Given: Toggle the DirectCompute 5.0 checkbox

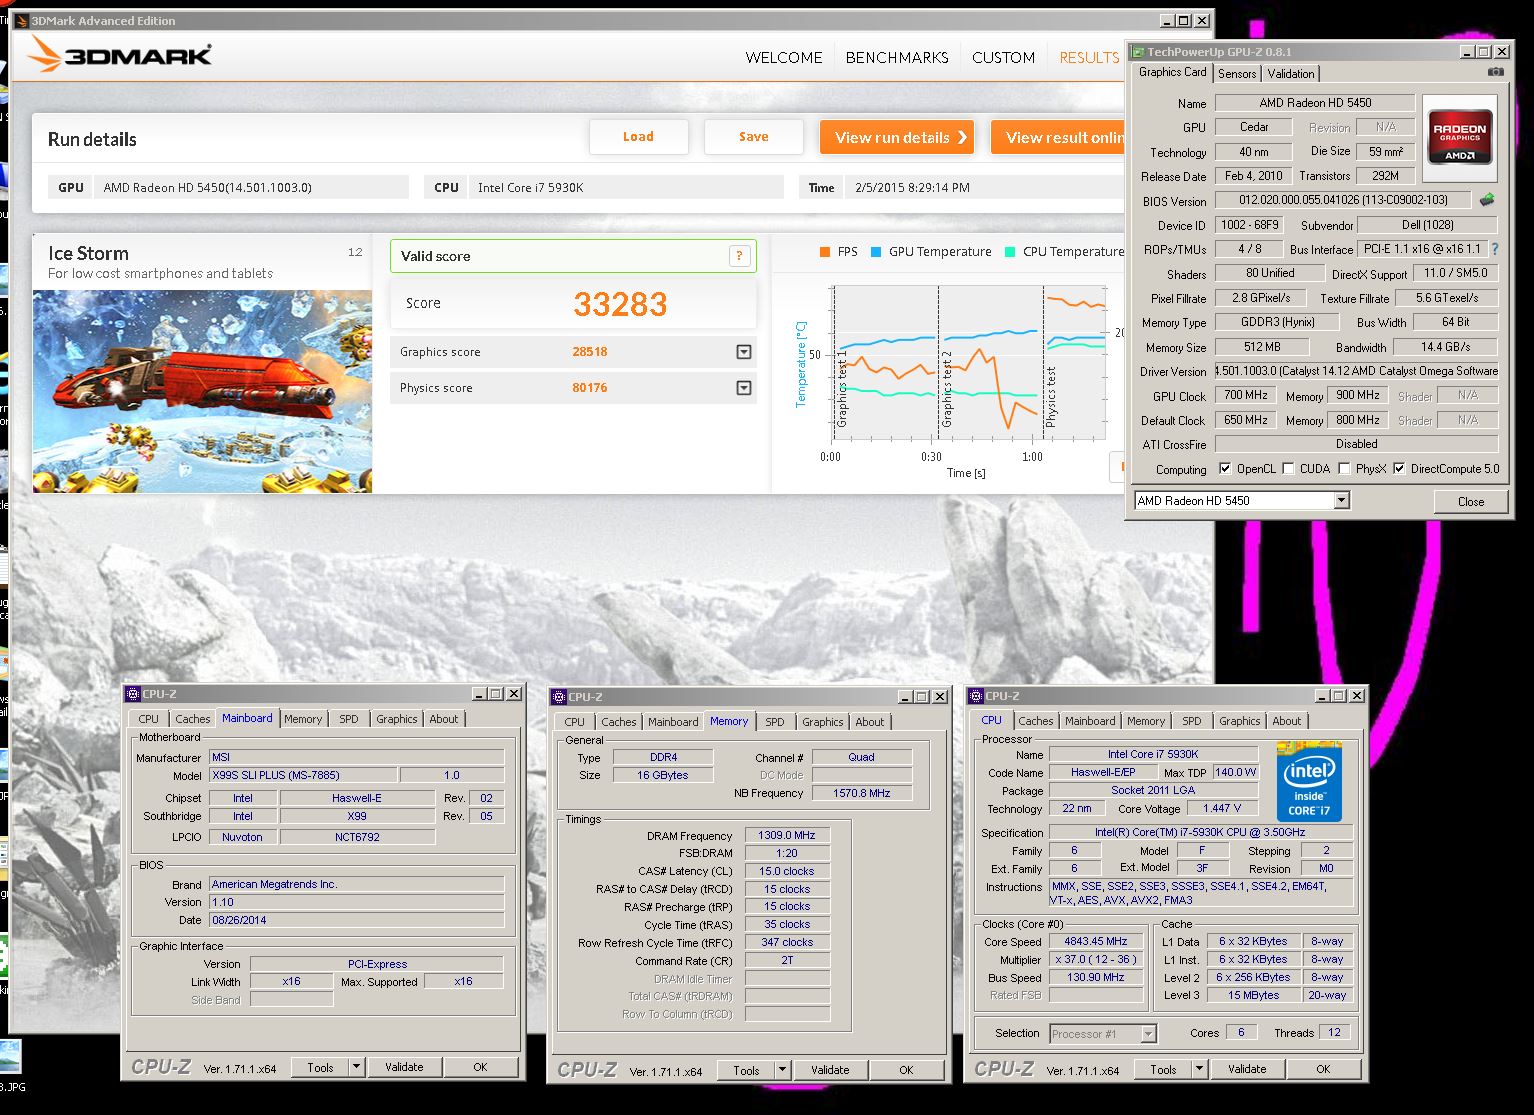Looking at the screenshot, I should tap(1399, 468).
